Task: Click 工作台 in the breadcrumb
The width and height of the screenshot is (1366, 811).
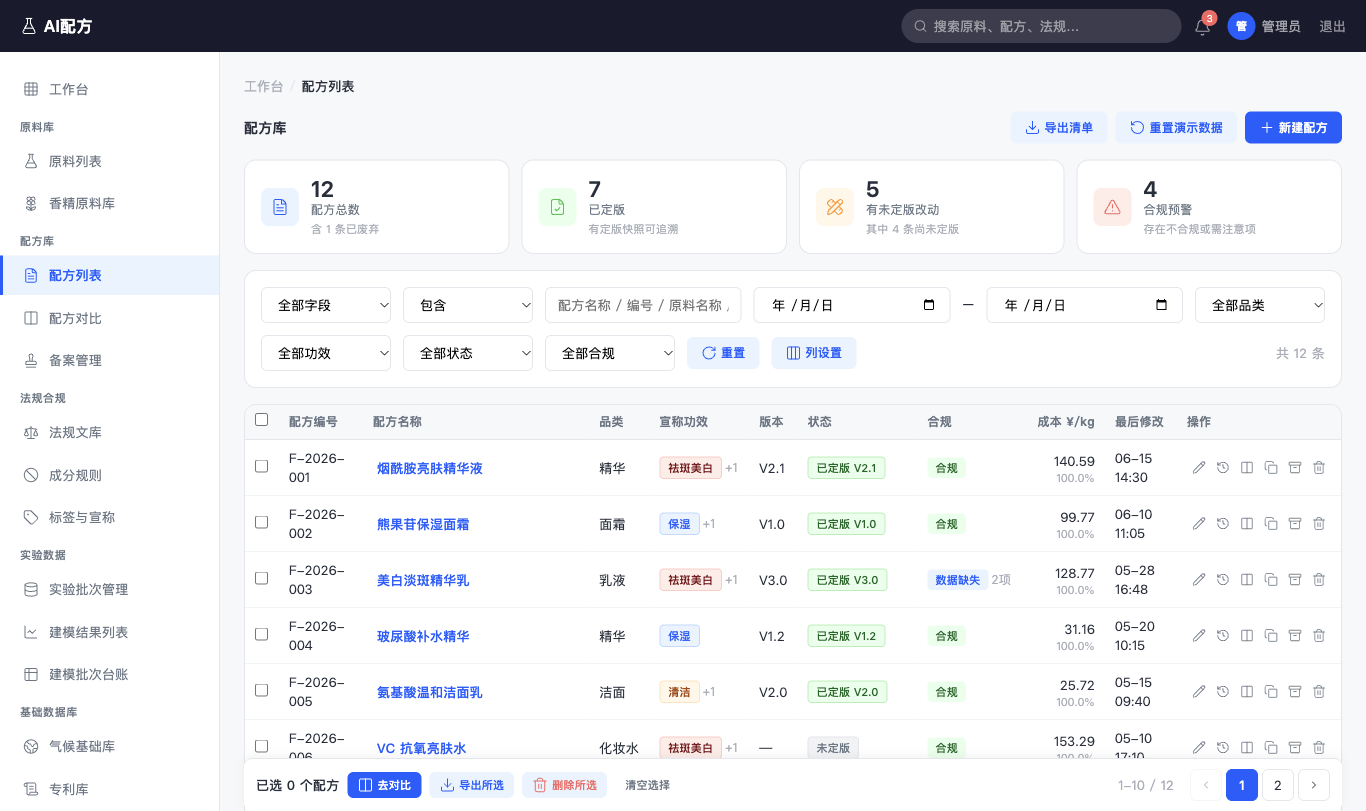Action: pyautogui.click(x=263, y=86)
